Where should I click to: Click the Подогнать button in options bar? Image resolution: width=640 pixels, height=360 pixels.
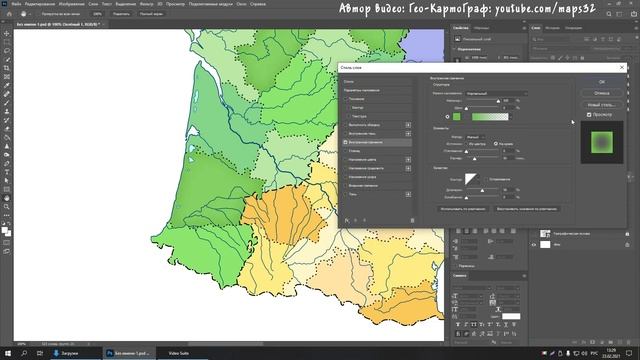click(121, 14)
